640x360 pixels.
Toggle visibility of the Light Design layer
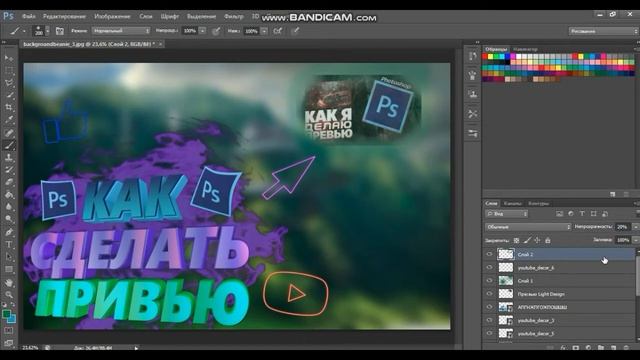489,294
